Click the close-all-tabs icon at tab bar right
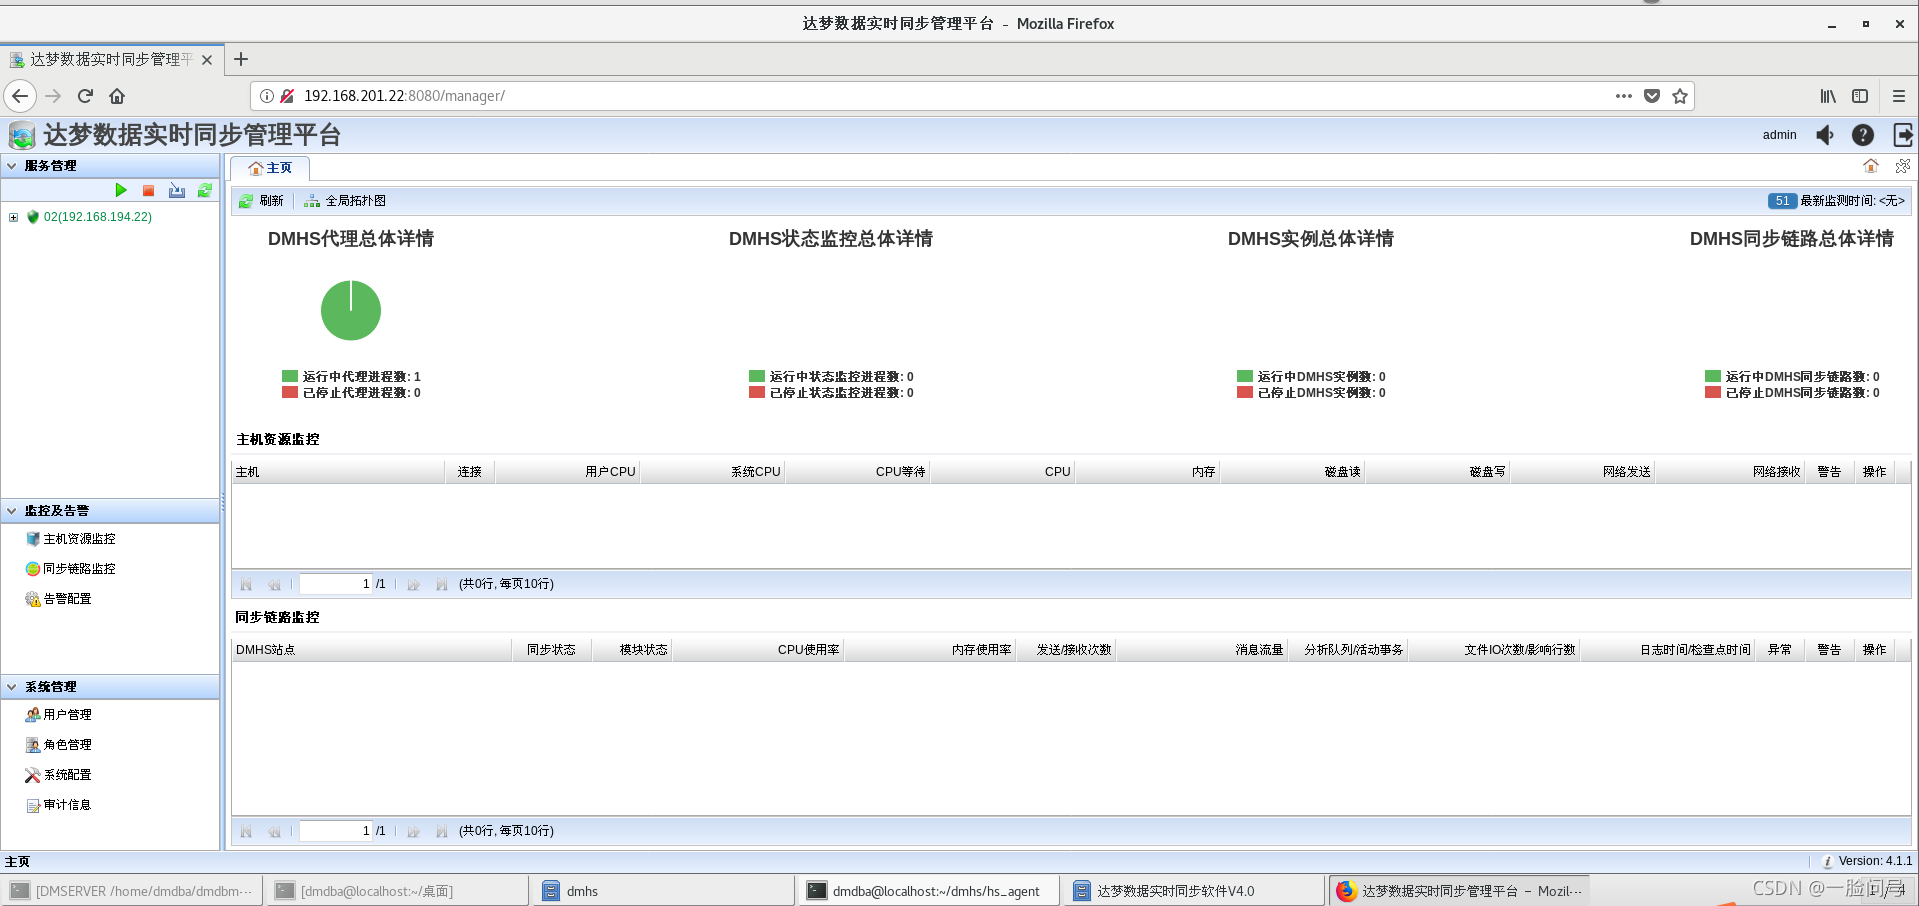Screen dimensions: 1919x906 (1902, 166)
